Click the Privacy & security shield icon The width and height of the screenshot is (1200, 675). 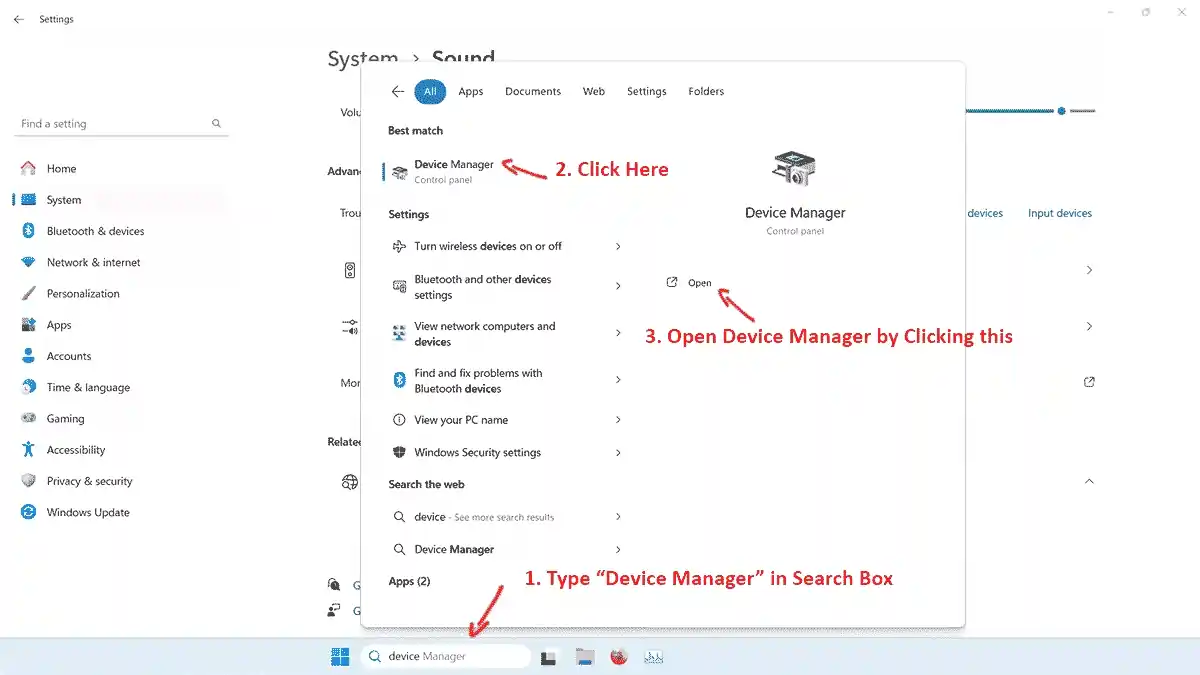(x=28, y=481)
